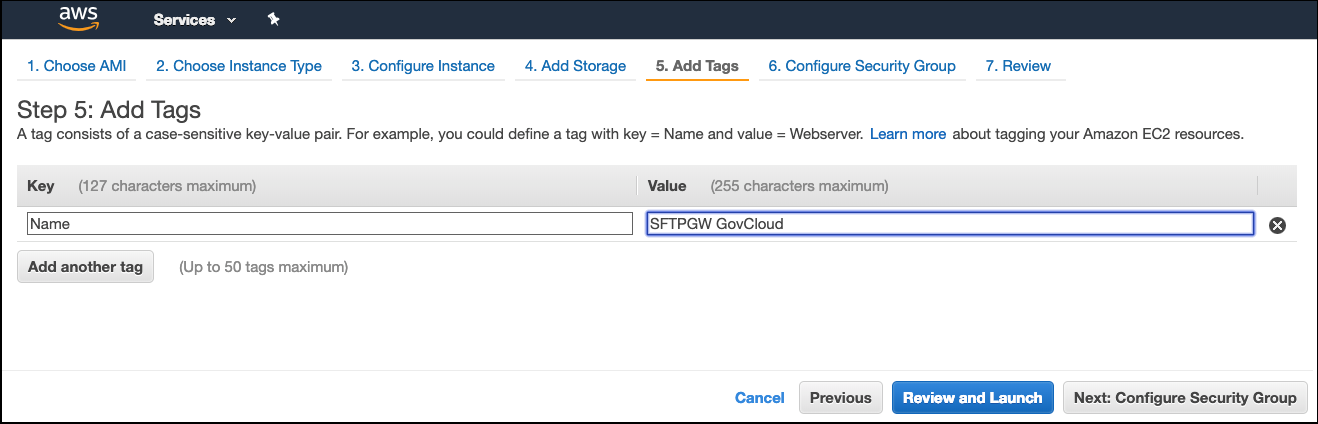Screen dimensions: 1318x424
Task: Open the Review step tab
Action: [x=1018, y=66]
